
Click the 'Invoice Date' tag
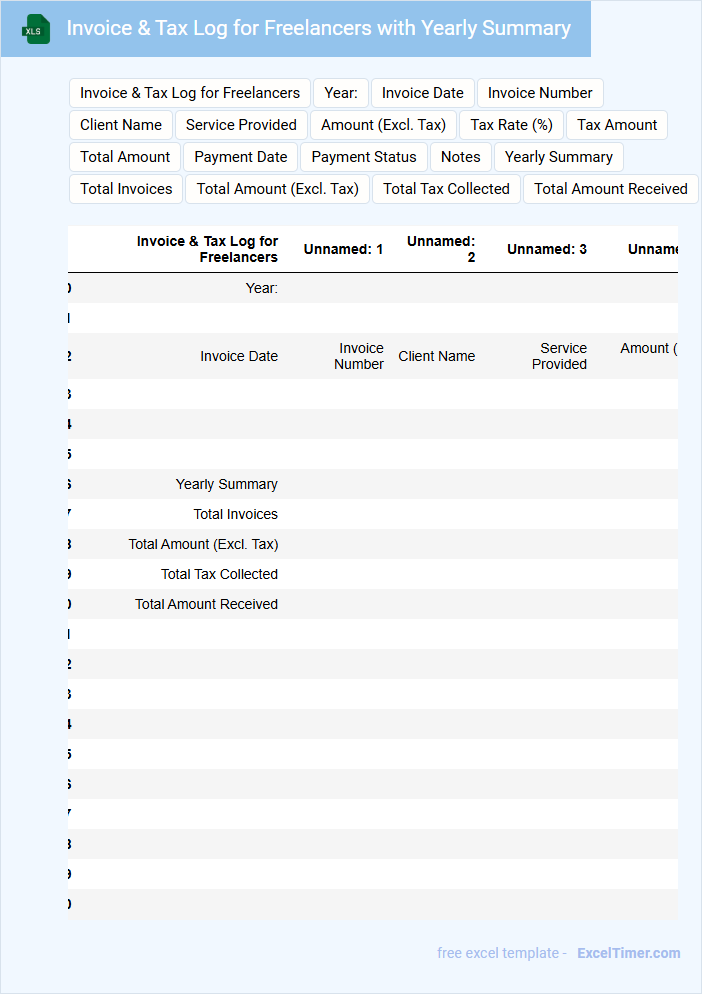pos(422,93)
